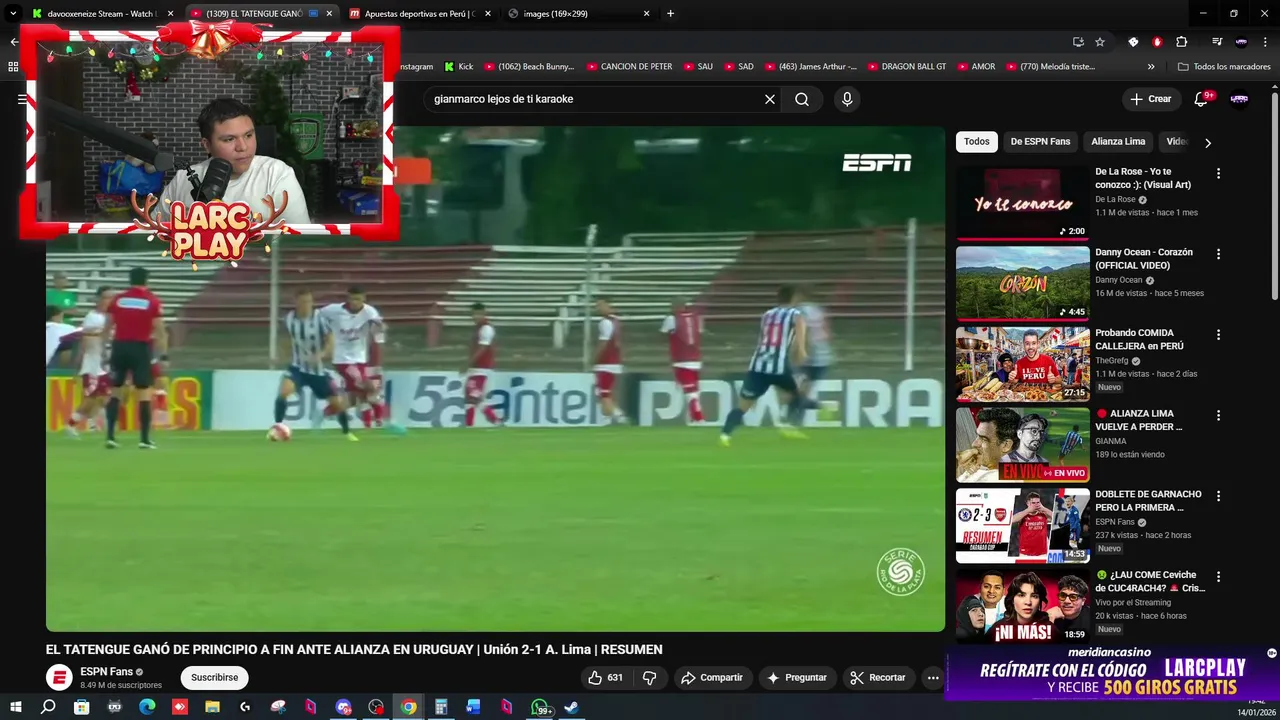
Task: Switch to images (169×299) tab
Action: coord(580,13)
